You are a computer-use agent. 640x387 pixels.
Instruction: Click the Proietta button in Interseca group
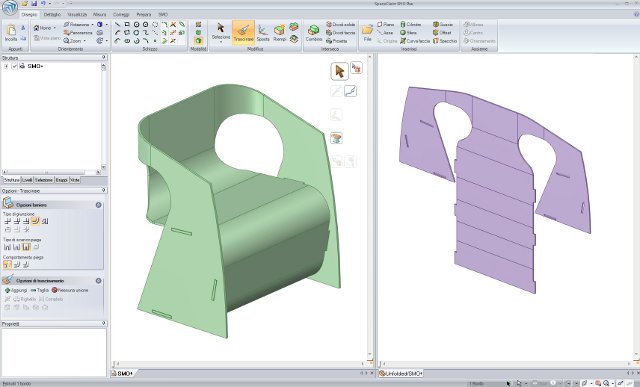[x=337, y=41]
